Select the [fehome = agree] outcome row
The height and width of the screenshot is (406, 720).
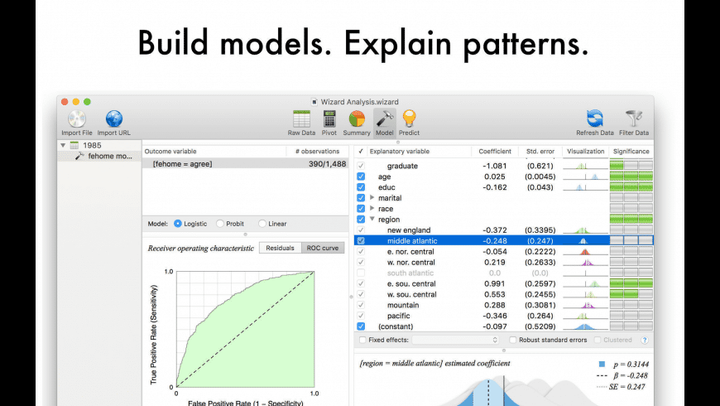[246, 164]
